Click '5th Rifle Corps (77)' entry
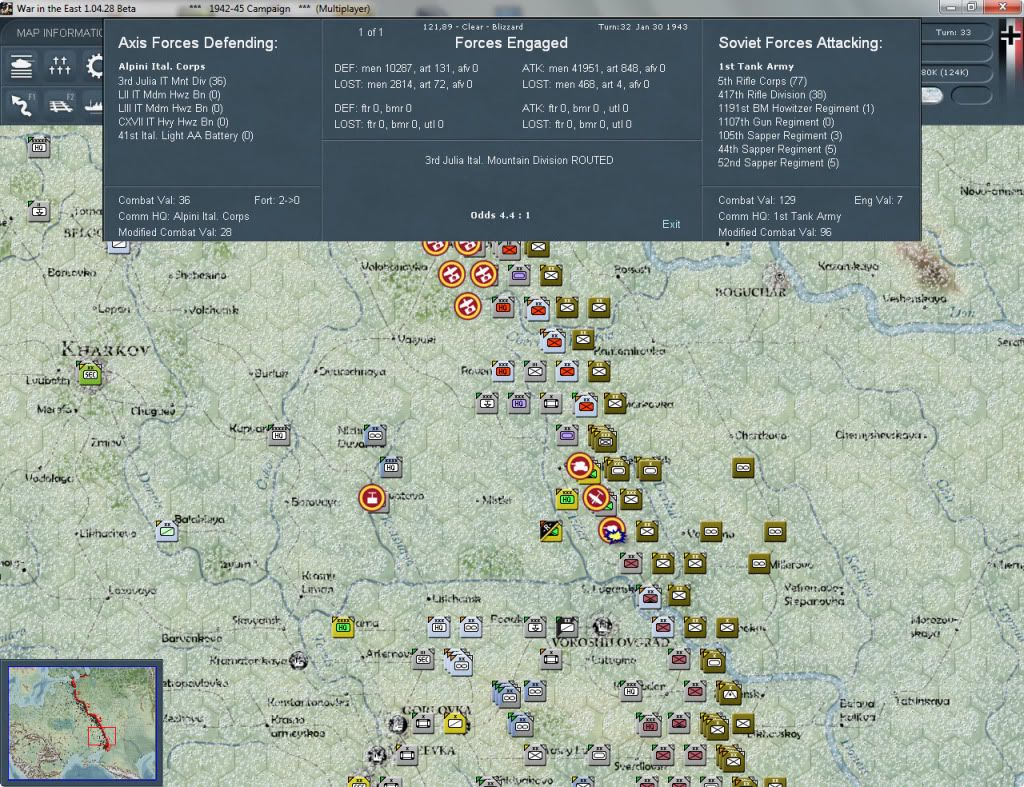 coord(762,81)
